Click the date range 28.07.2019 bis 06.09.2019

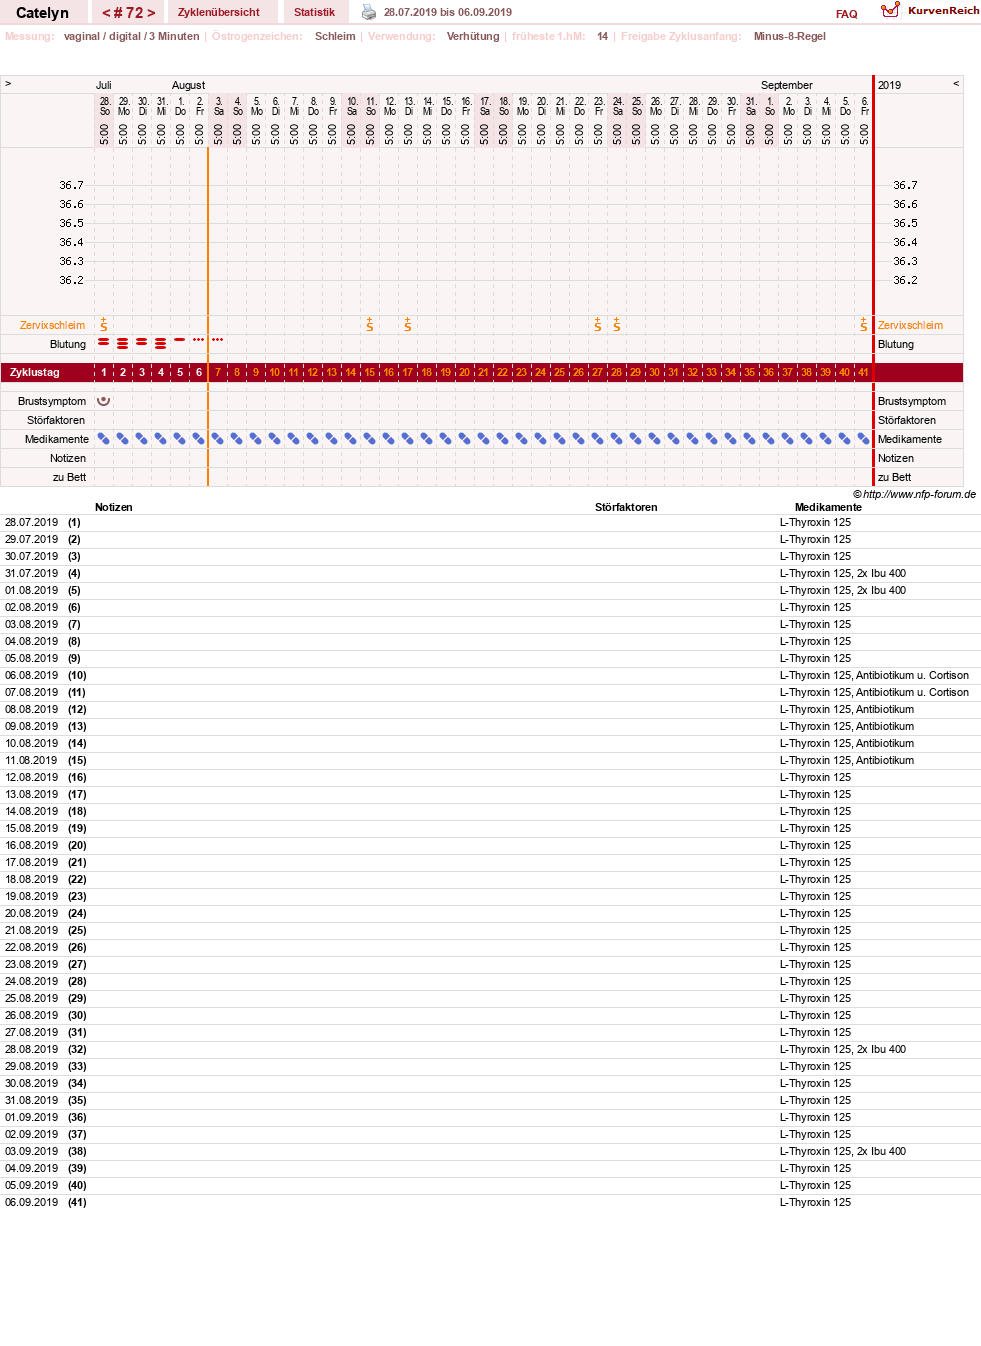point(448,12)
